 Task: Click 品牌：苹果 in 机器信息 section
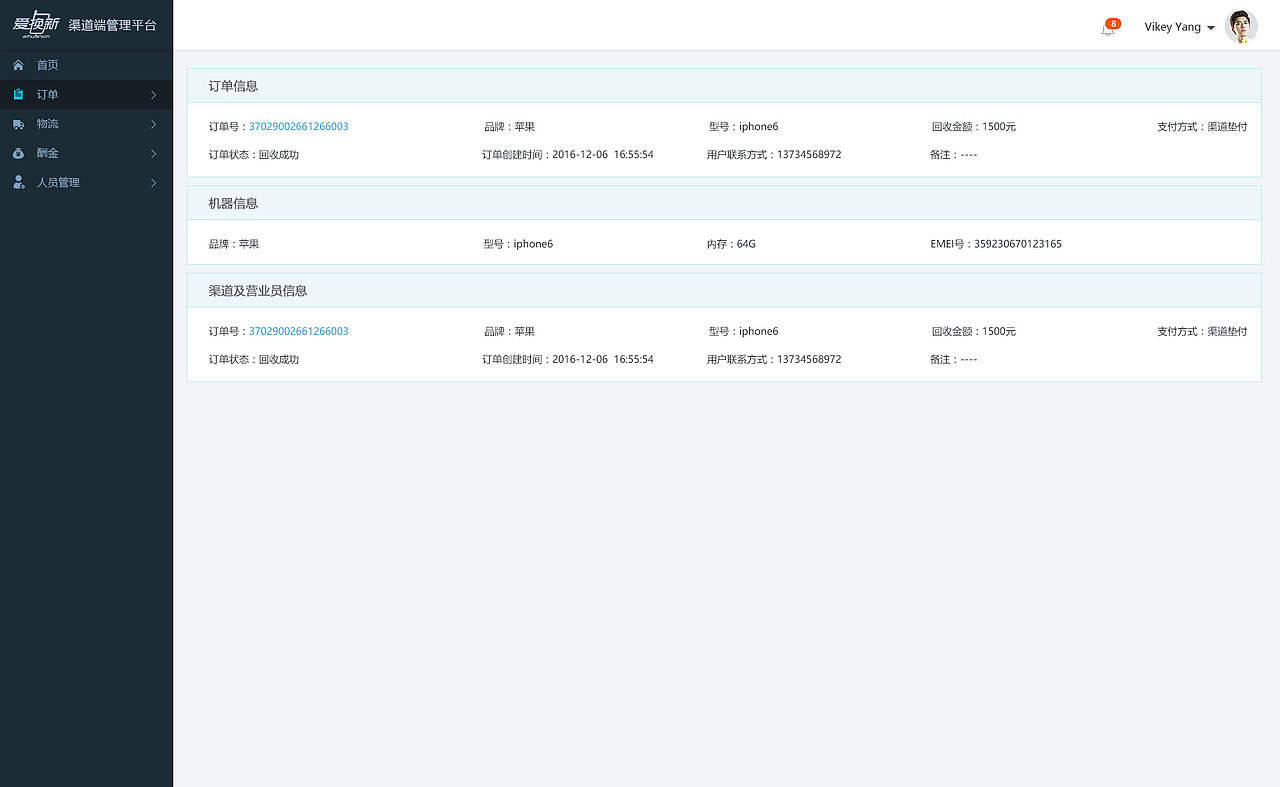(x=234, y=244)
